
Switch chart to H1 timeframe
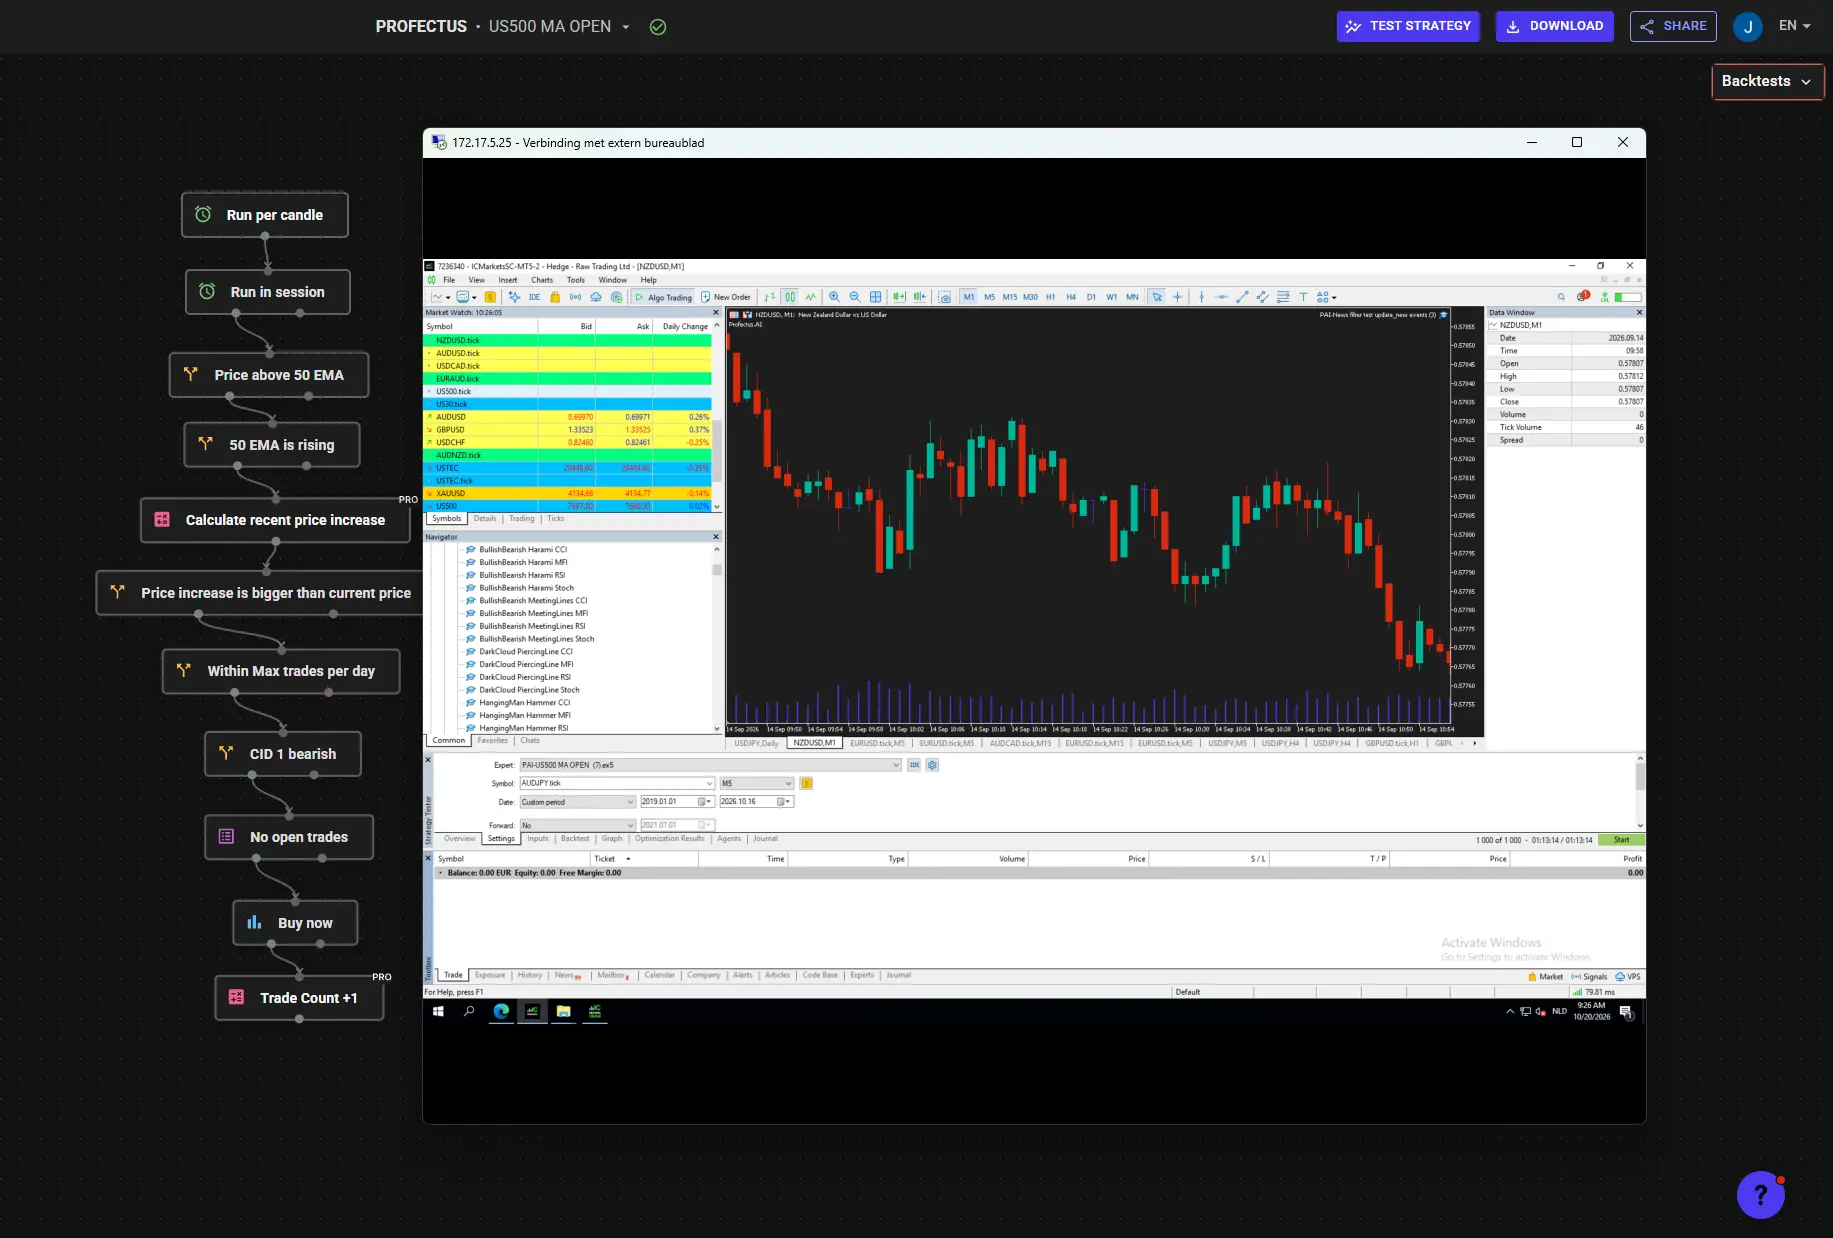1050,297
